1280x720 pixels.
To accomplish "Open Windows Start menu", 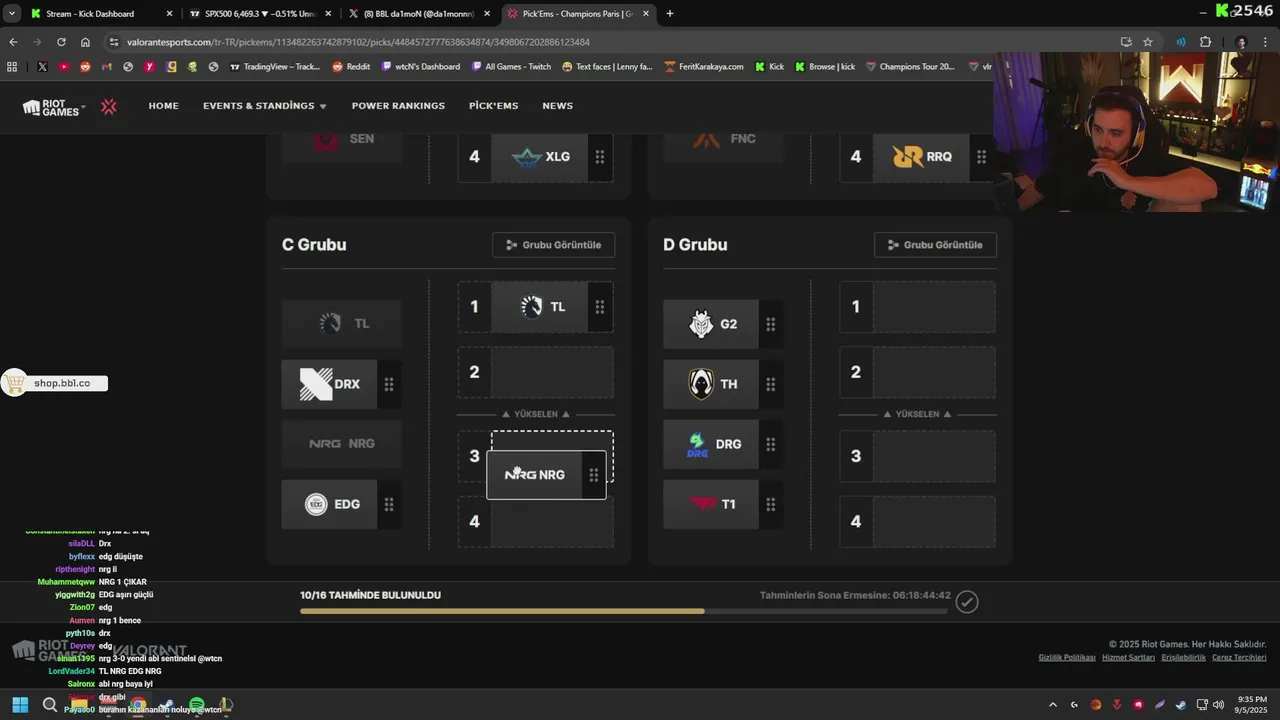I will pos(20,705).
